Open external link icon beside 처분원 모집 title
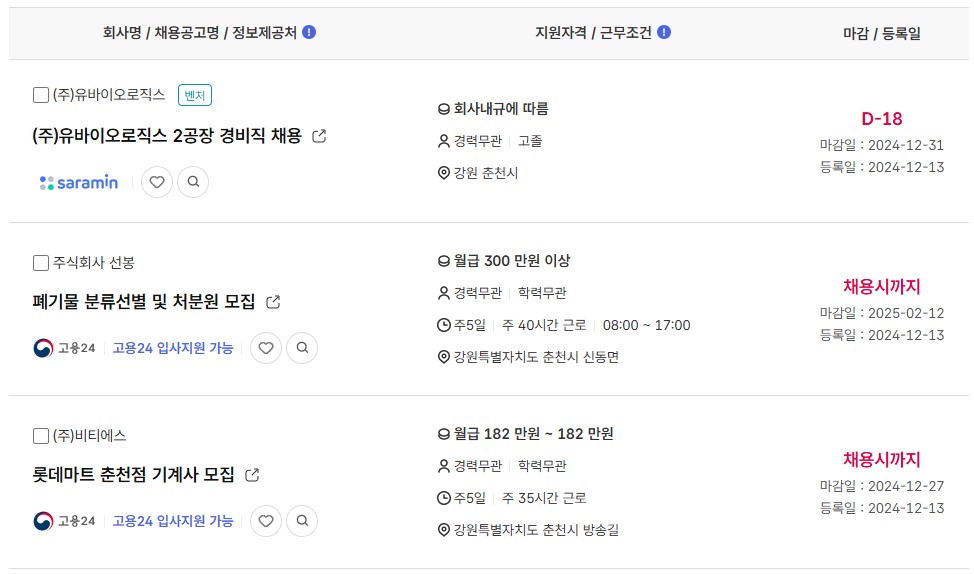 point(273,303)
